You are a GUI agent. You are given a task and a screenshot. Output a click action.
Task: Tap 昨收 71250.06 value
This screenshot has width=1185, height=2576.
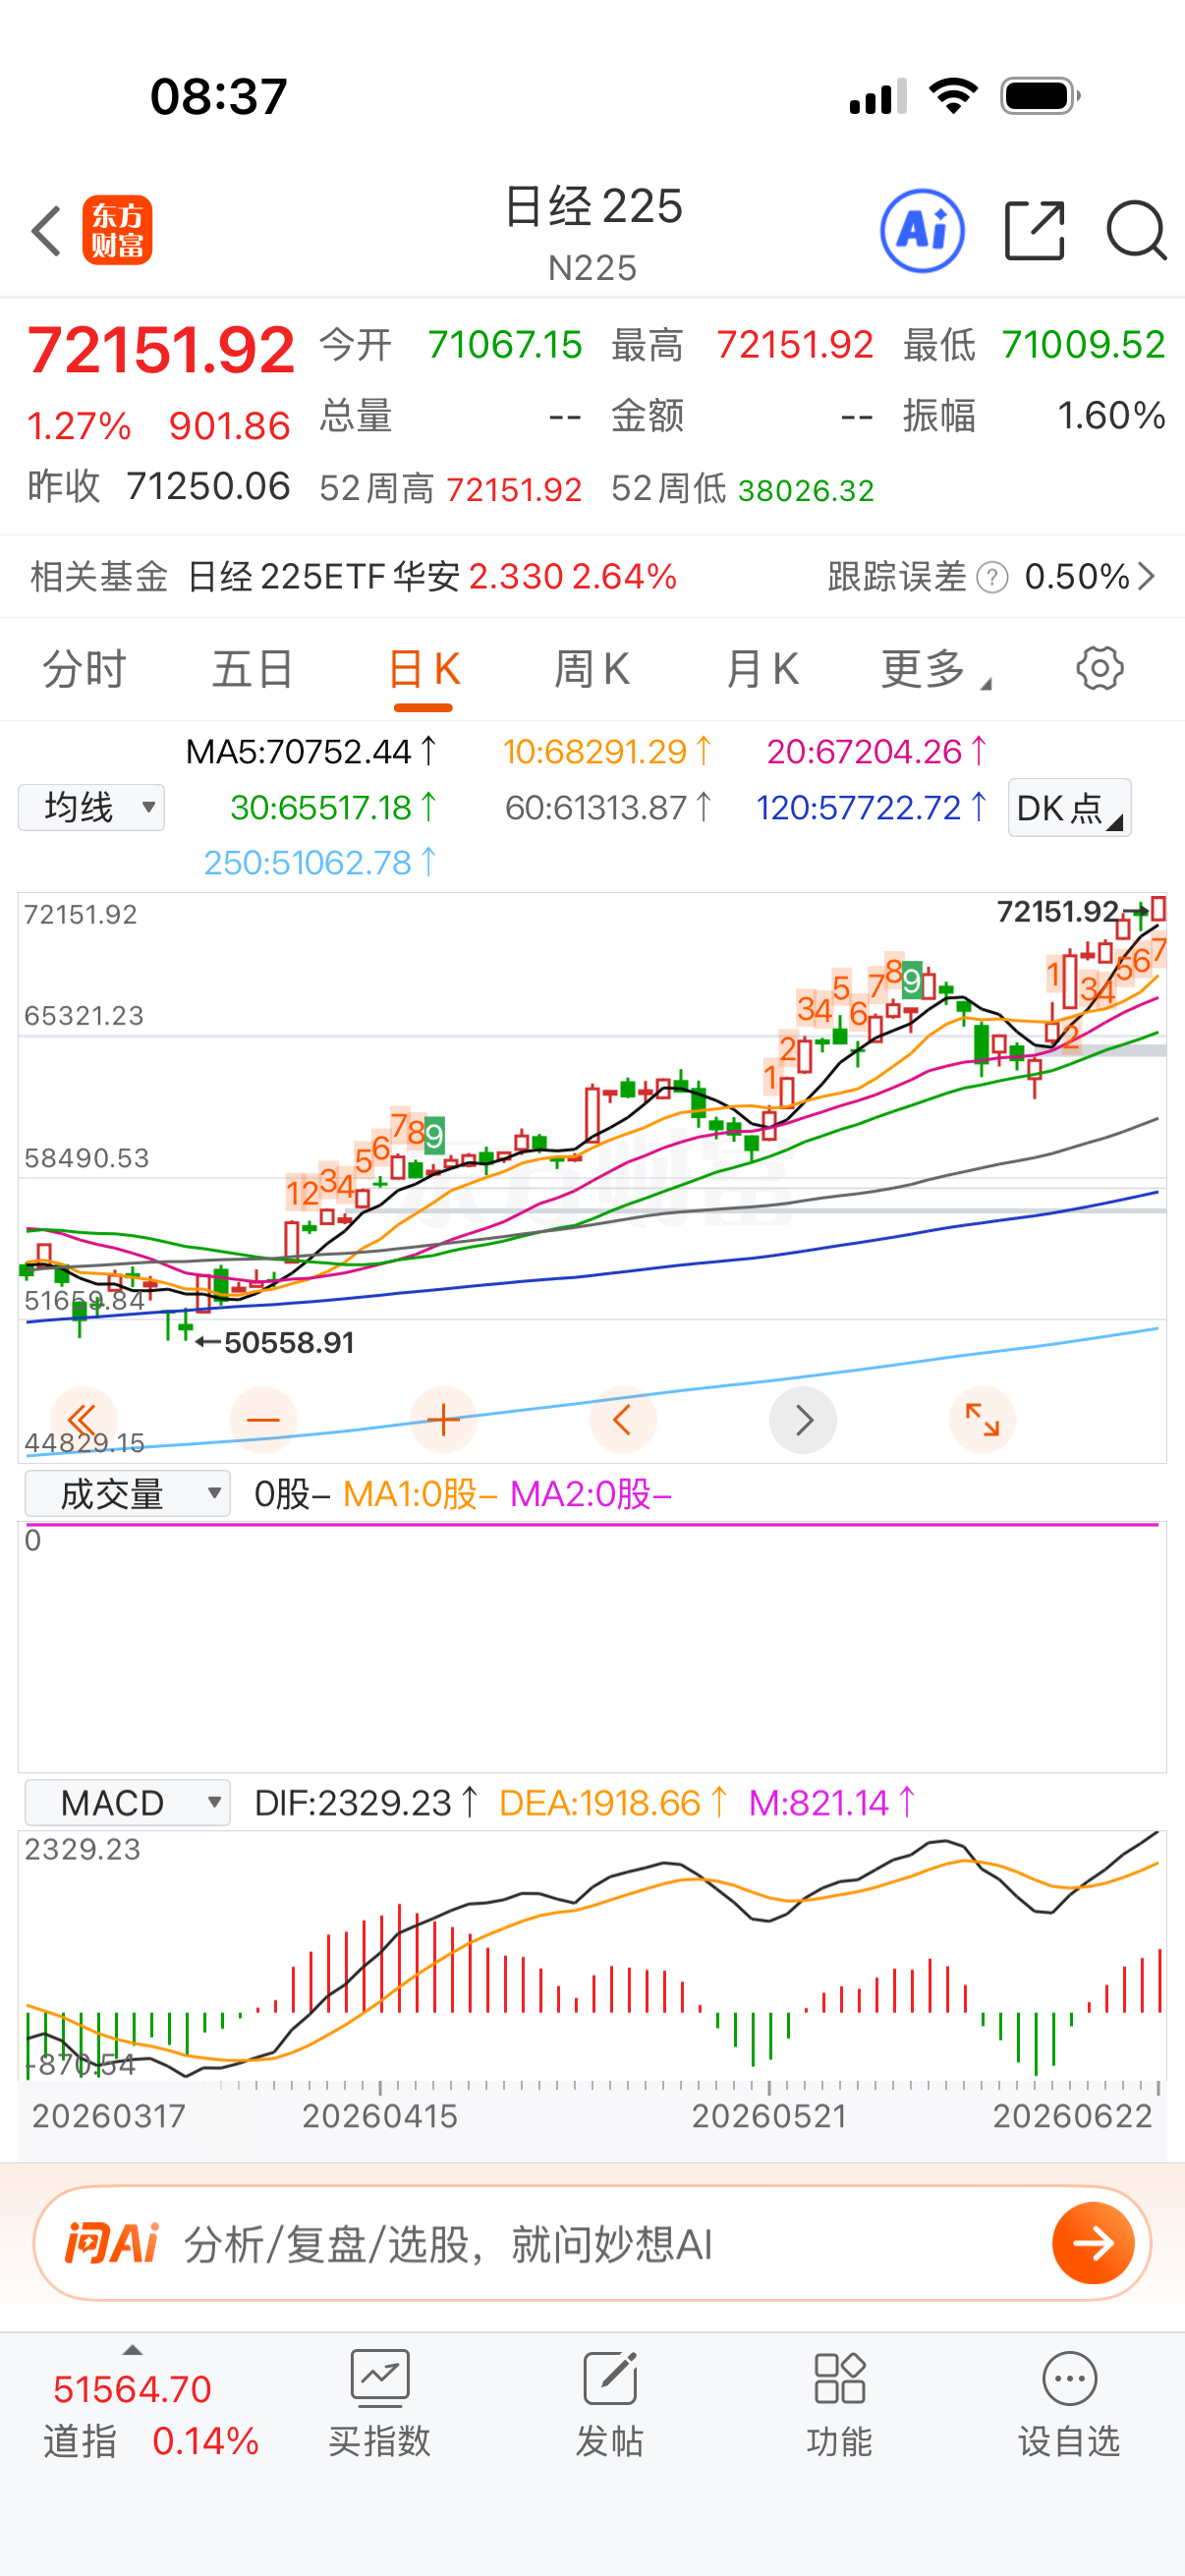(158, 487)
